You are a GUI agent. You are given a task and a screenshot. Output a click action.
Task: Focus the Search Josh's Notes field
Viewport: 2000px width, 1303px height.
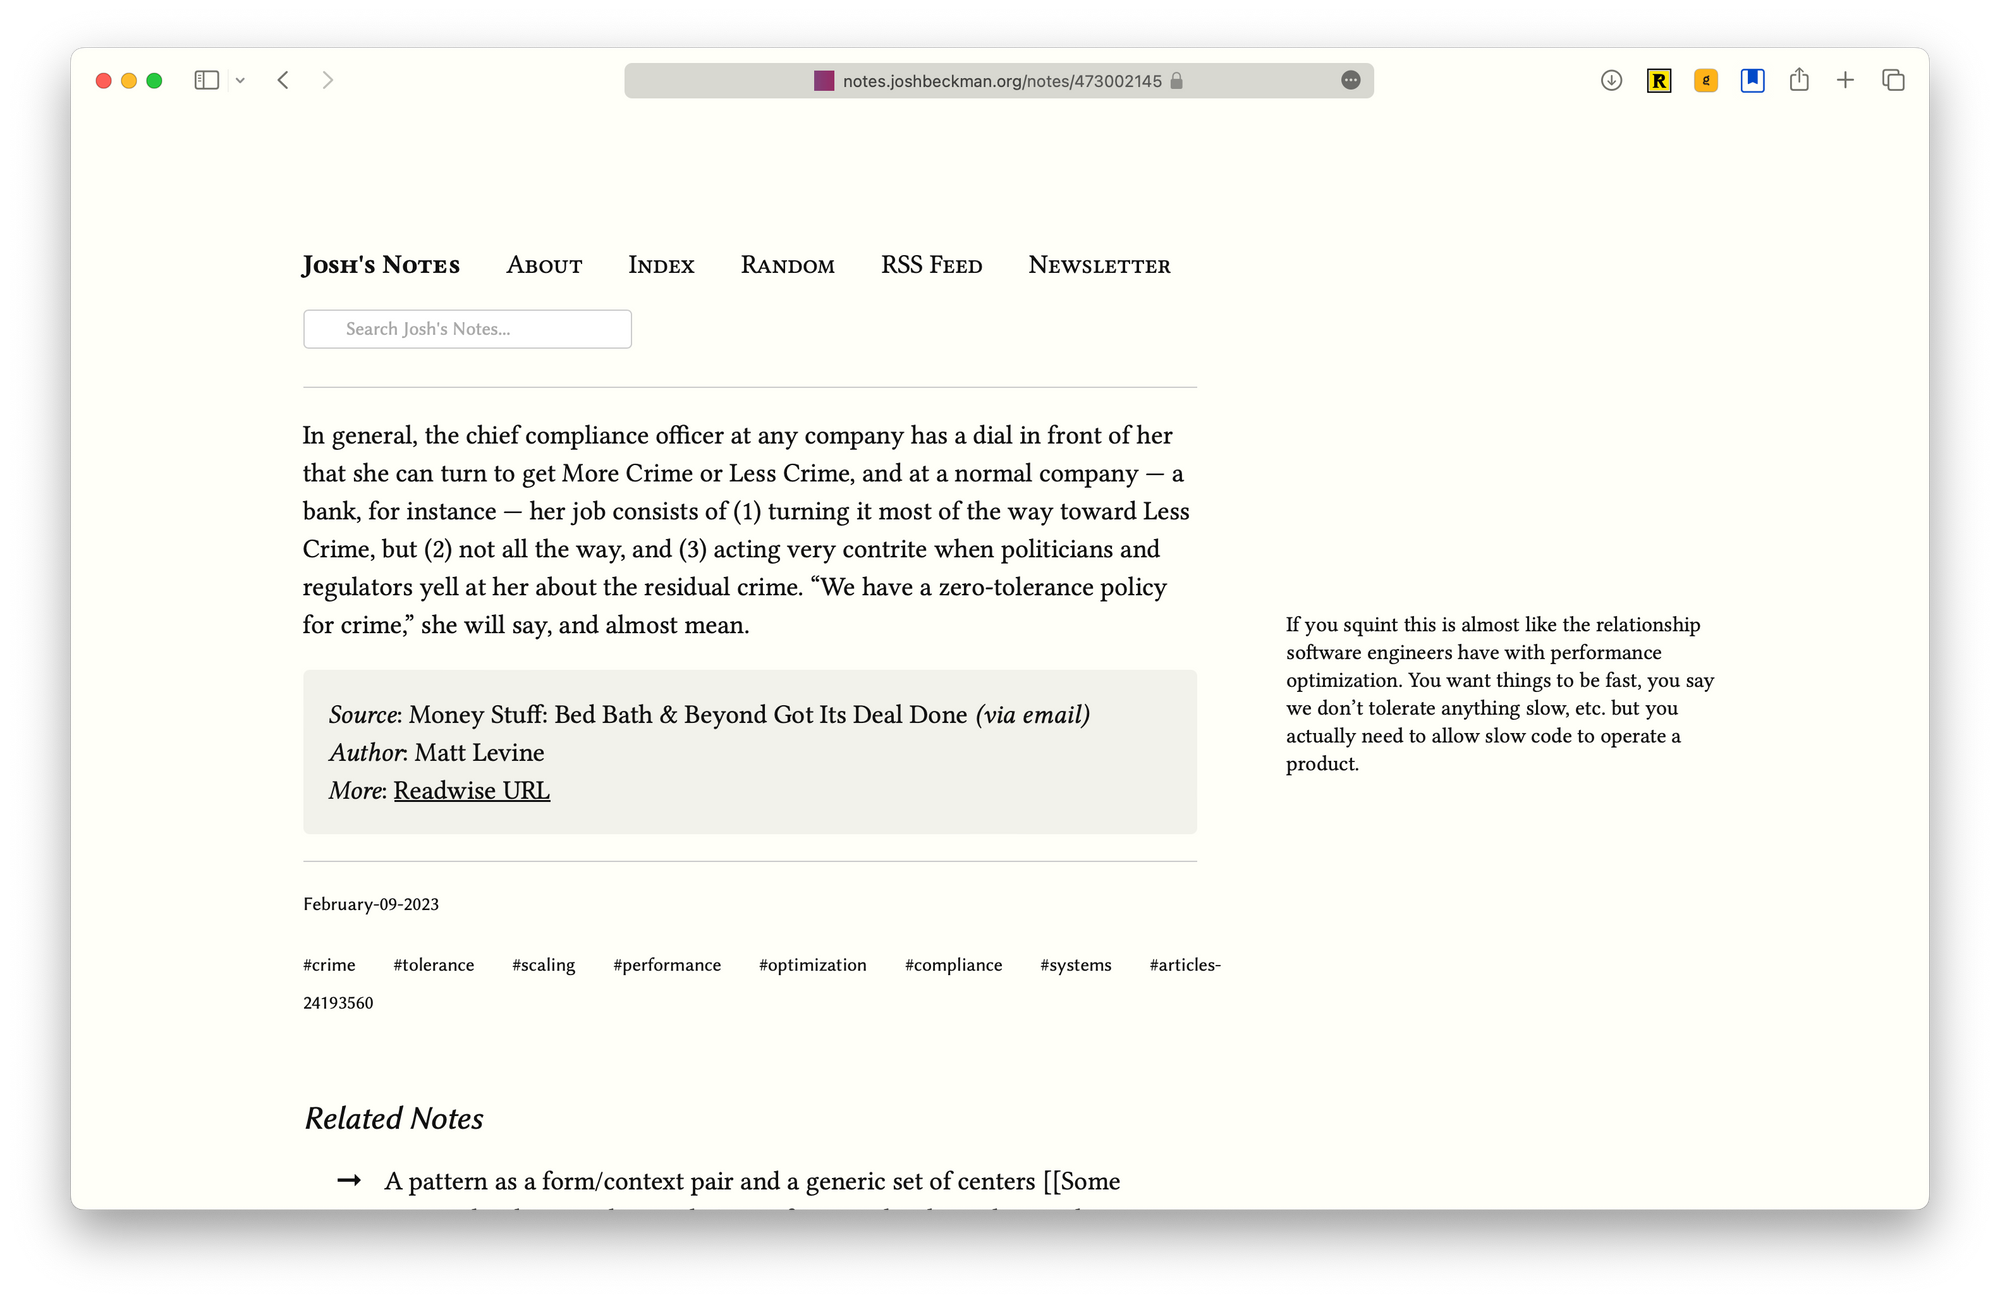tap(467, 329)
